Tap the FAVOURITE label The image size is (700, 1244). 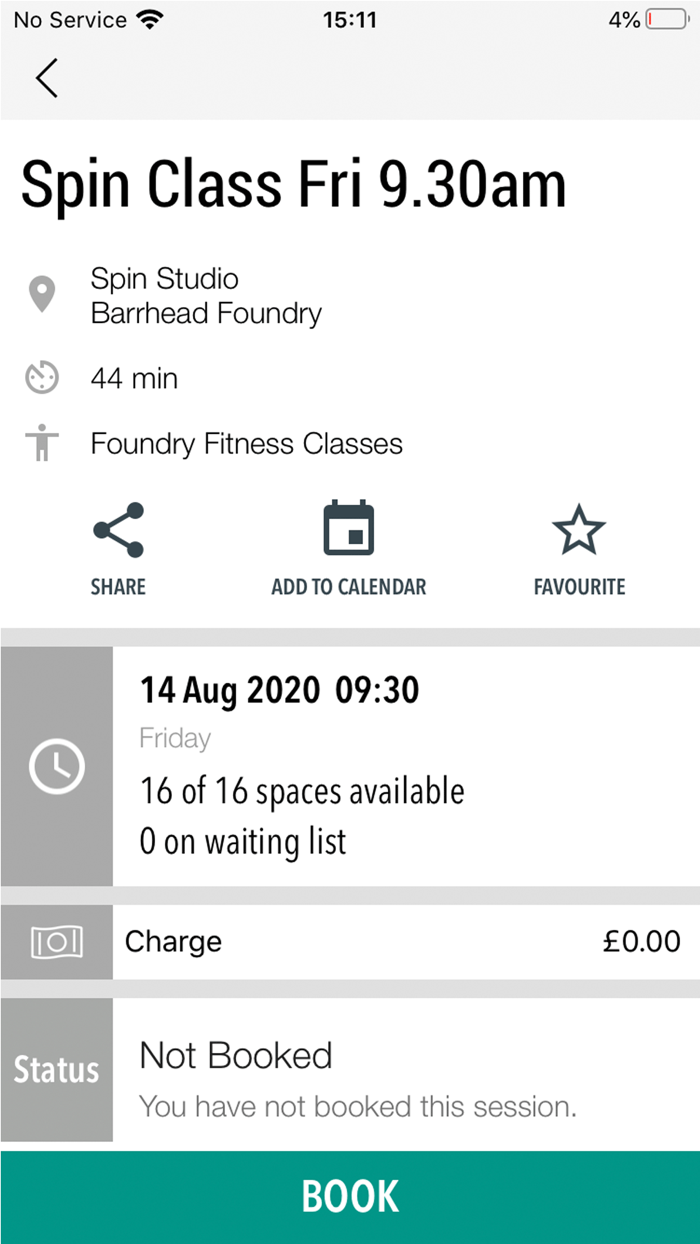pos(579,587)
